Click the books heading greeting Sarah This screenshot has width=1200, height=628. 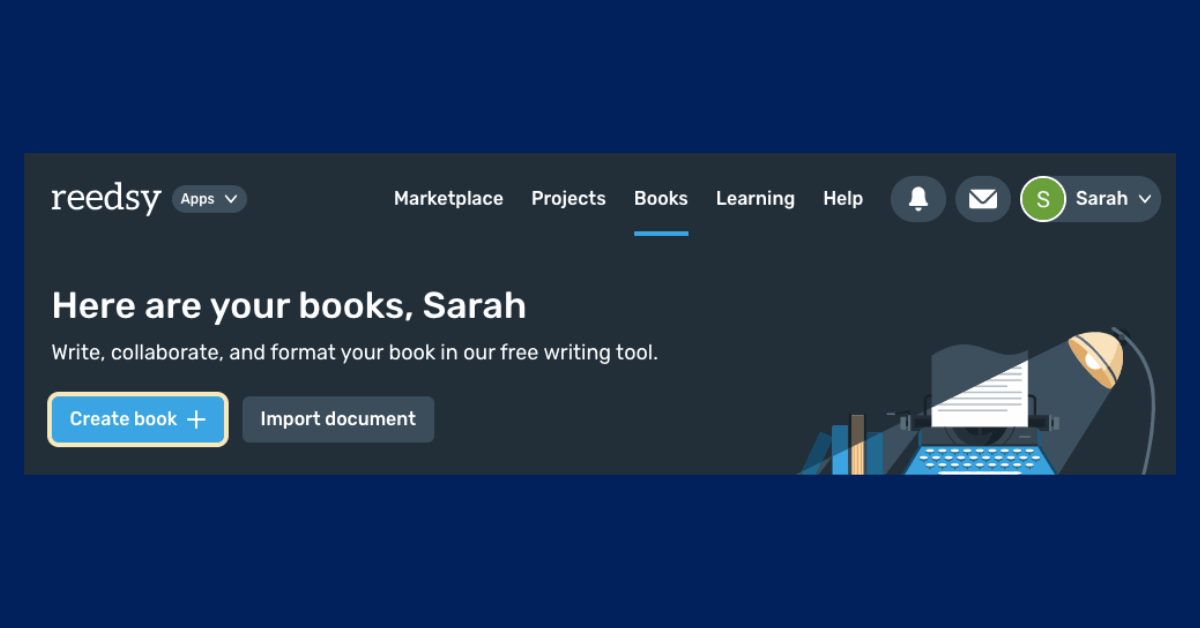pyautogui.click(x=288, y=305)
